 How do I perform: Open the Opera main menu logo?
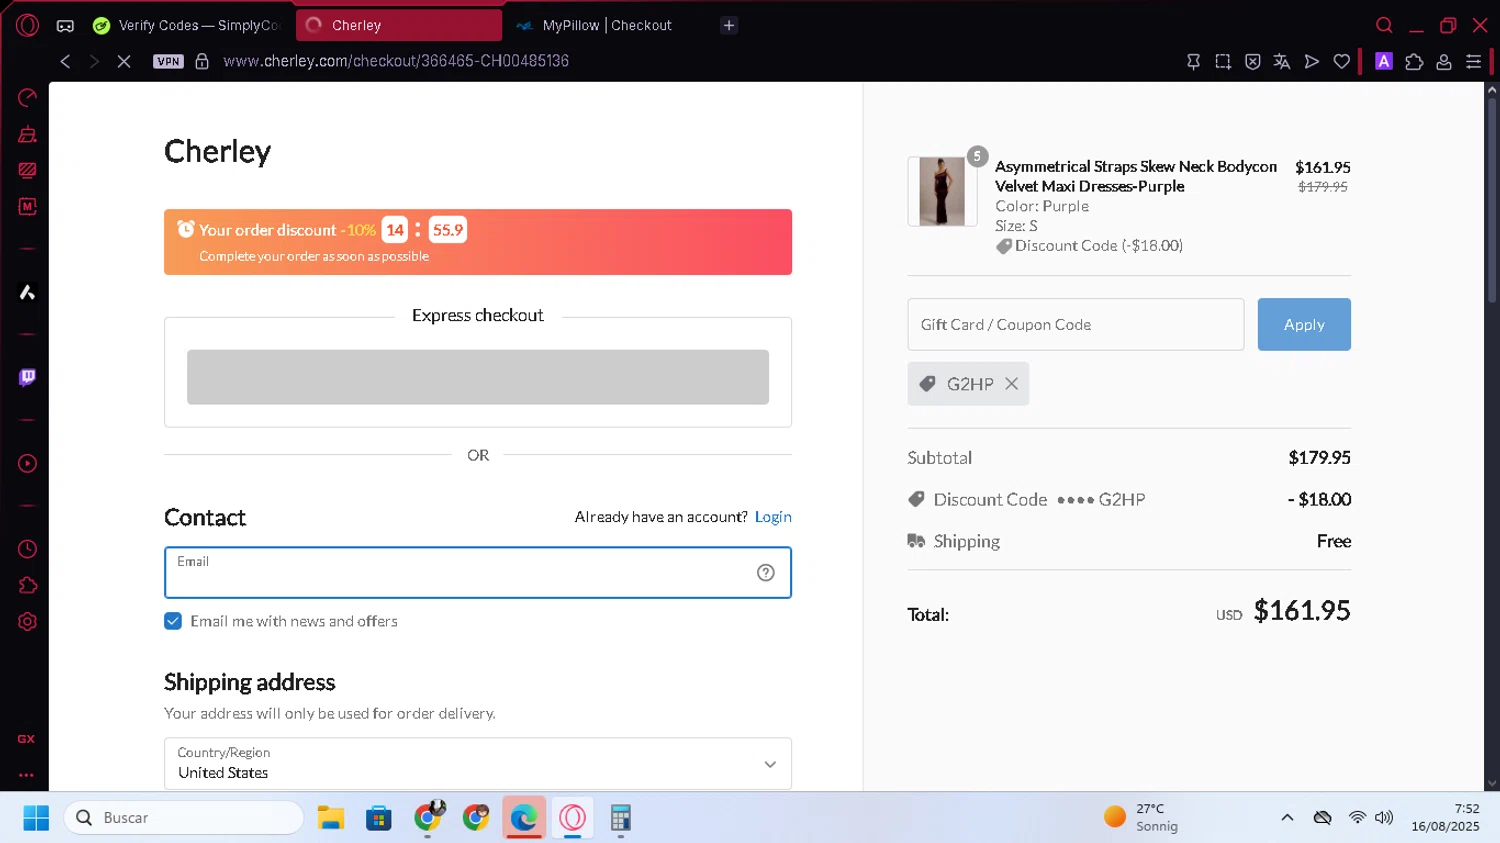pos(28,25)
